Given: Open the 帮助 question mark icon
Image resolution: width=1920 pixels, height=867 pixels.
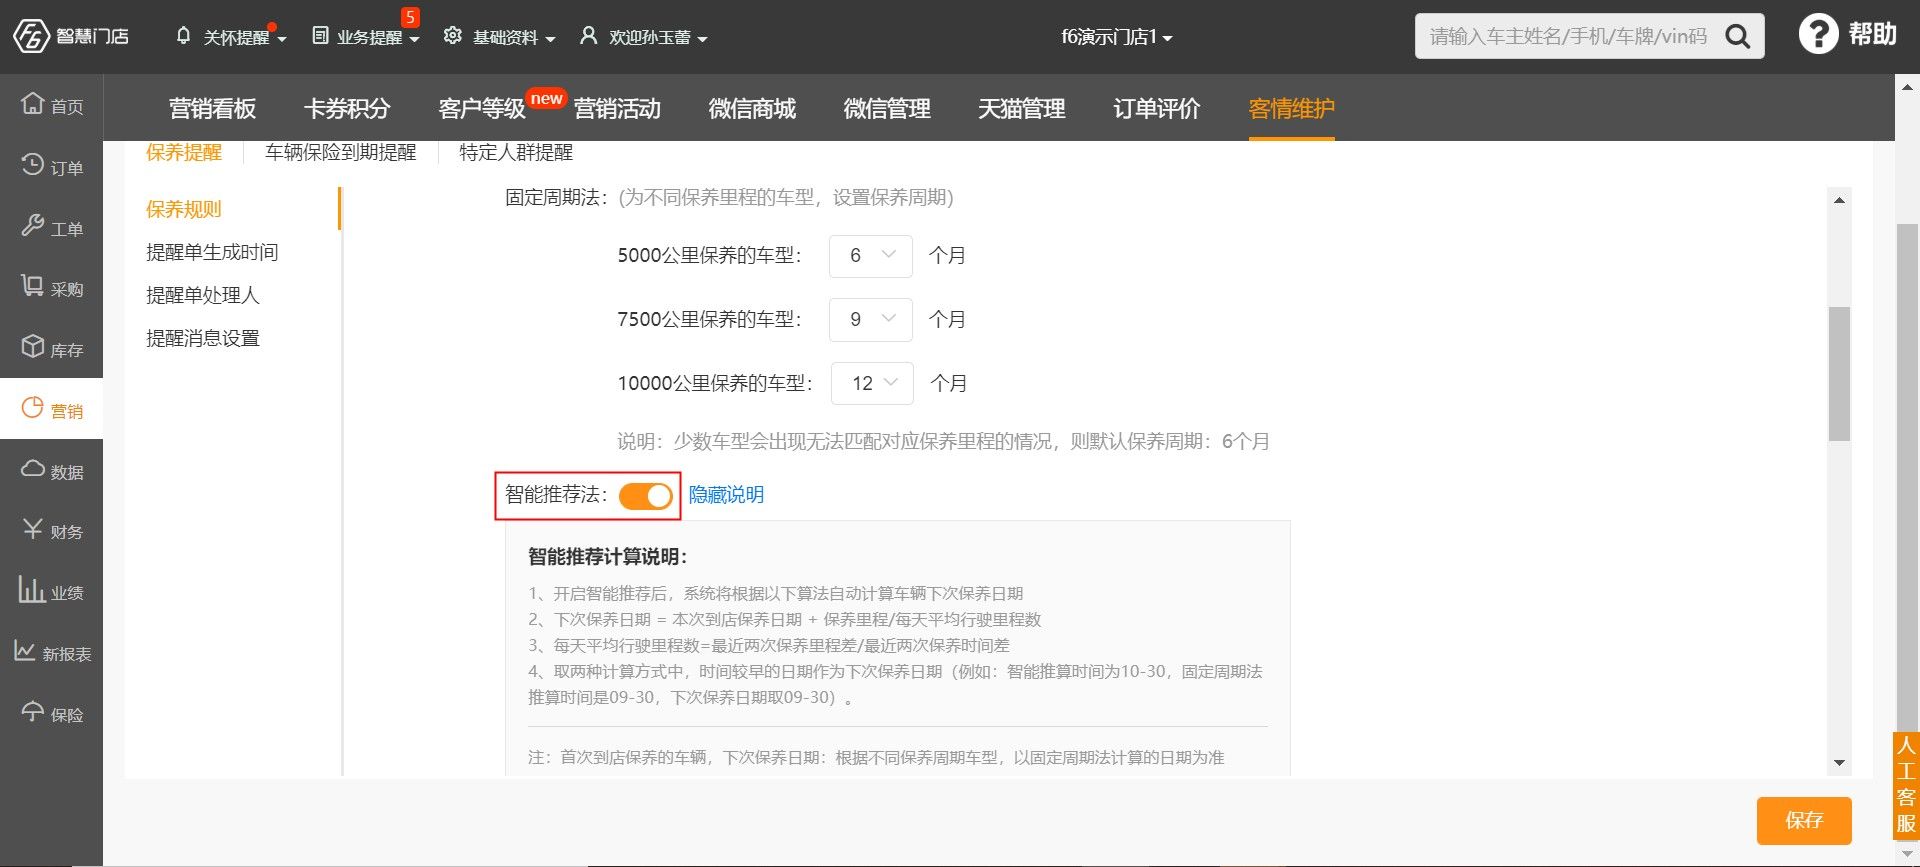Looking at the screenshot, I should (x=1818, y=35).
